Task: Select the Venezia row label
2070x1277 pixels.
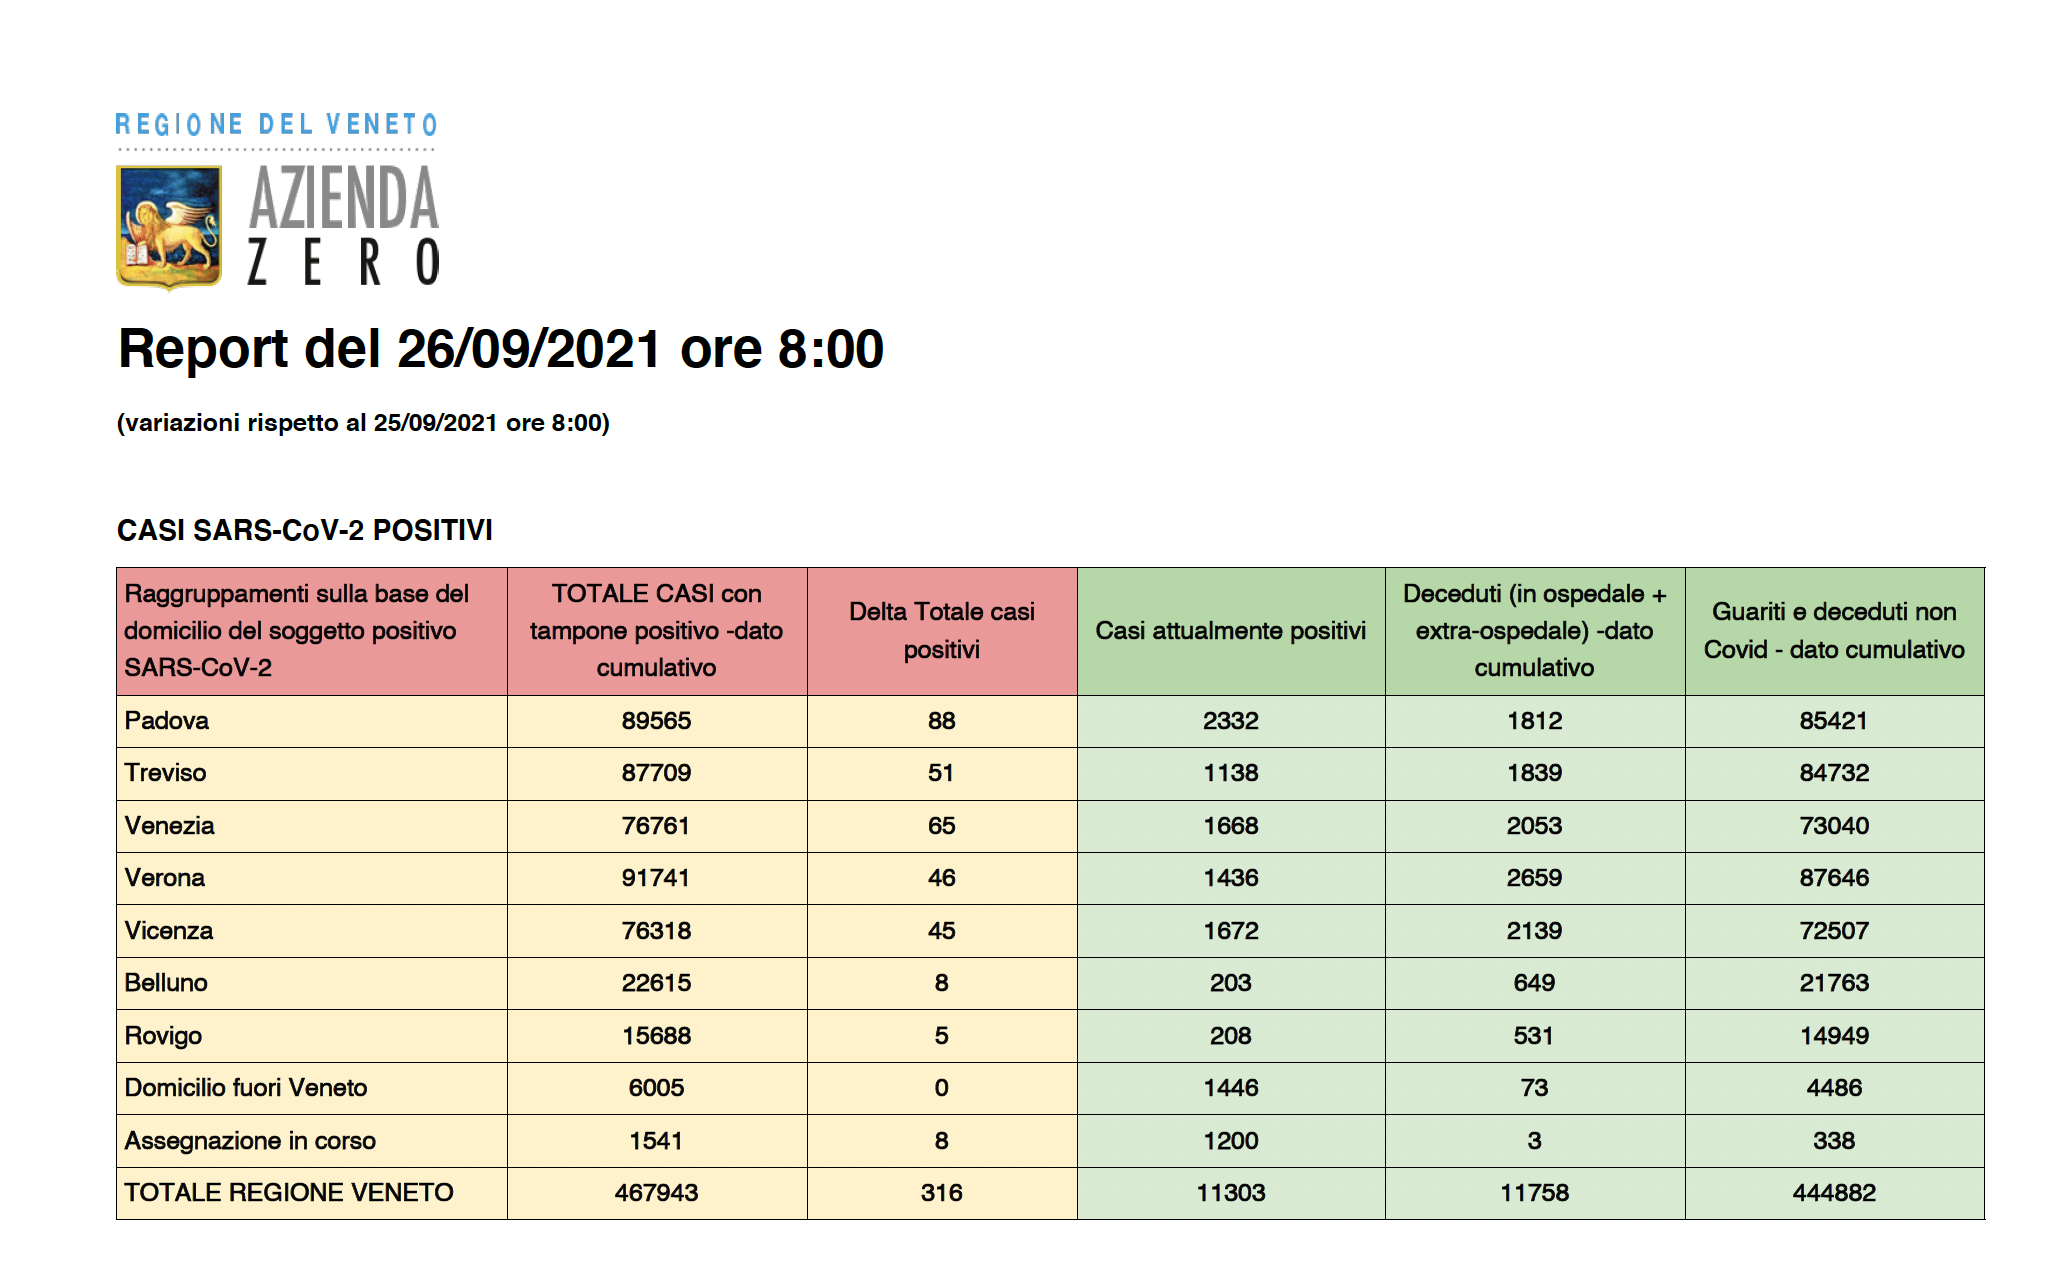Action: [x=169, y=826]
